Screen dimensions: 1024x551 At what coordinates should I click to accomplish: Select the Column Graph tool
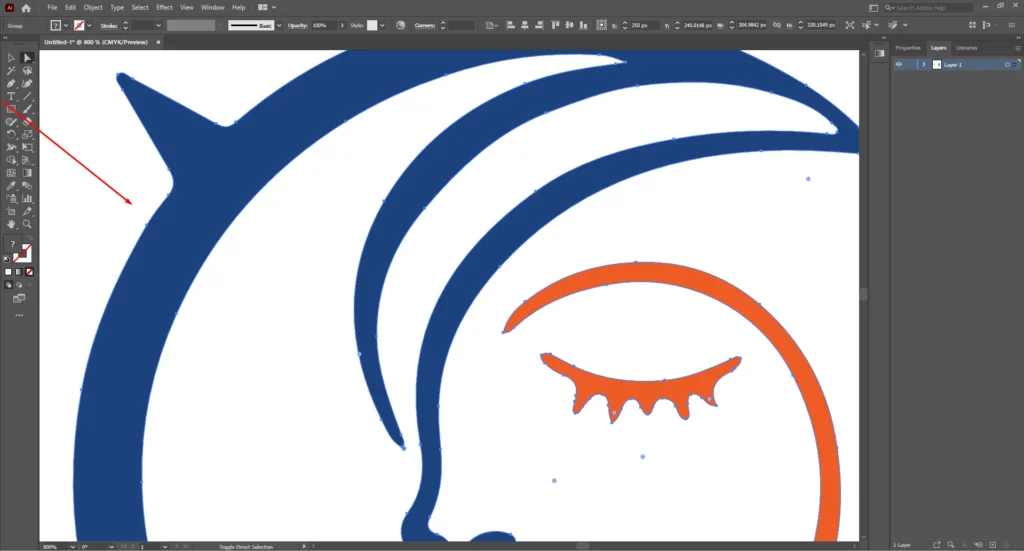tap(27, 198)
